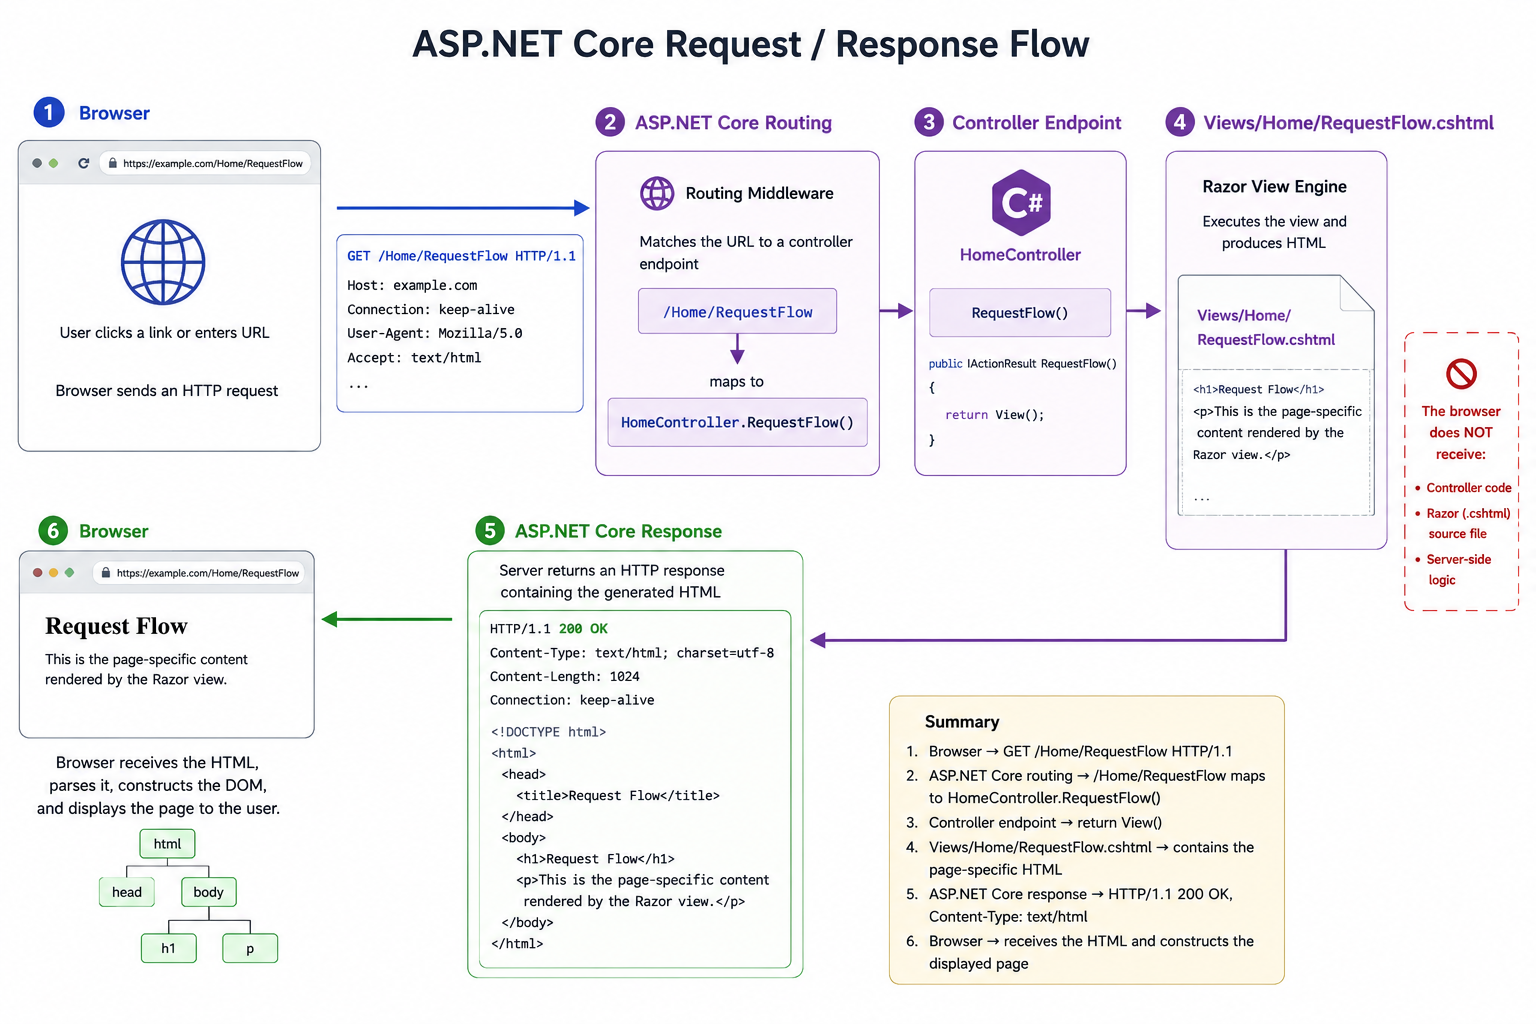The height and width of the screenshot is (1024, 1536).
Task: Click the 'Server-side logic' bullet
Action: [1459, 570]
